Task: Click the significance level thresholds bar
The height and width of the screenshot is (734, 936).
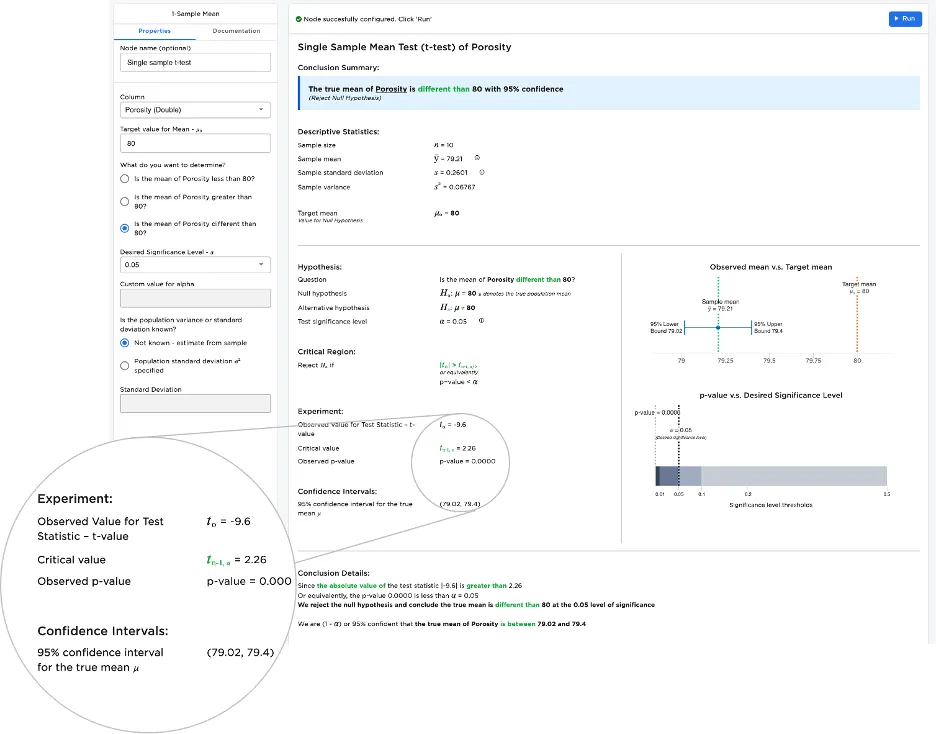Action: (770, 477)
